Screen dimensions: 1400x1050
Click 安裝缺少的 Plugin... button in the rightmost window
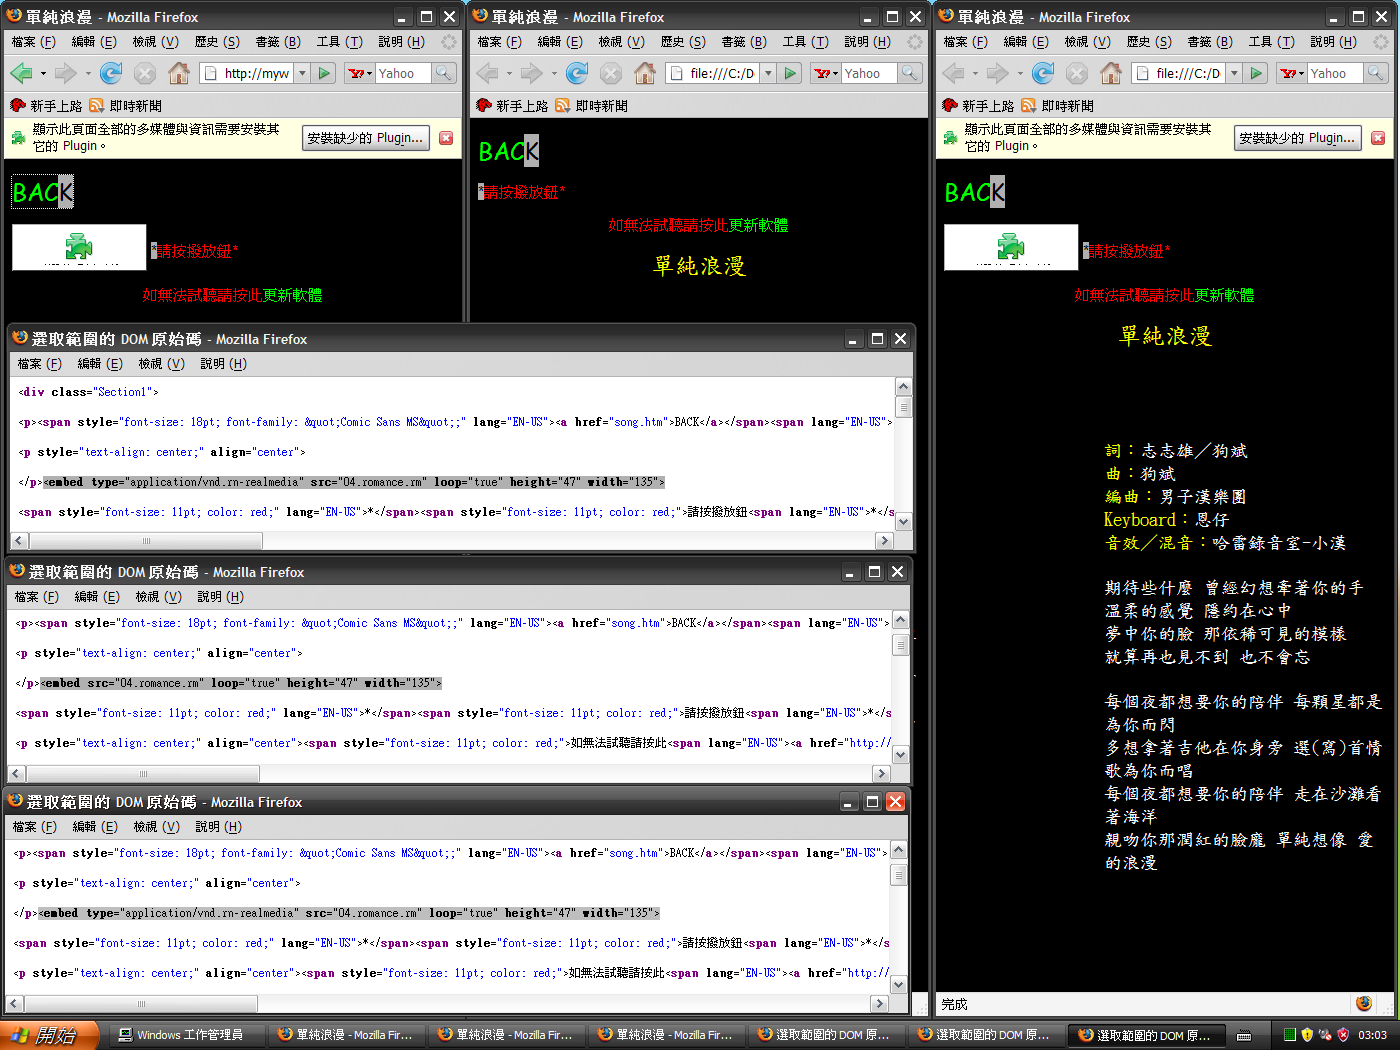click(1297, 138)
